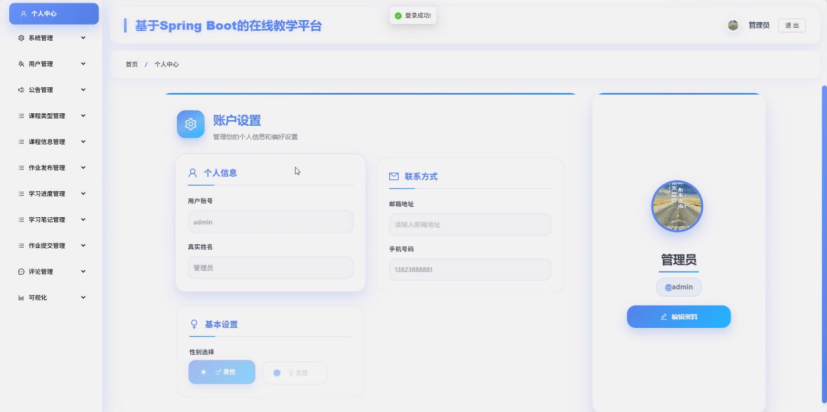Expand the 作业发布管理 chevron
The width and height of the screenshot is (827, 412).
(x=83, y=168)
